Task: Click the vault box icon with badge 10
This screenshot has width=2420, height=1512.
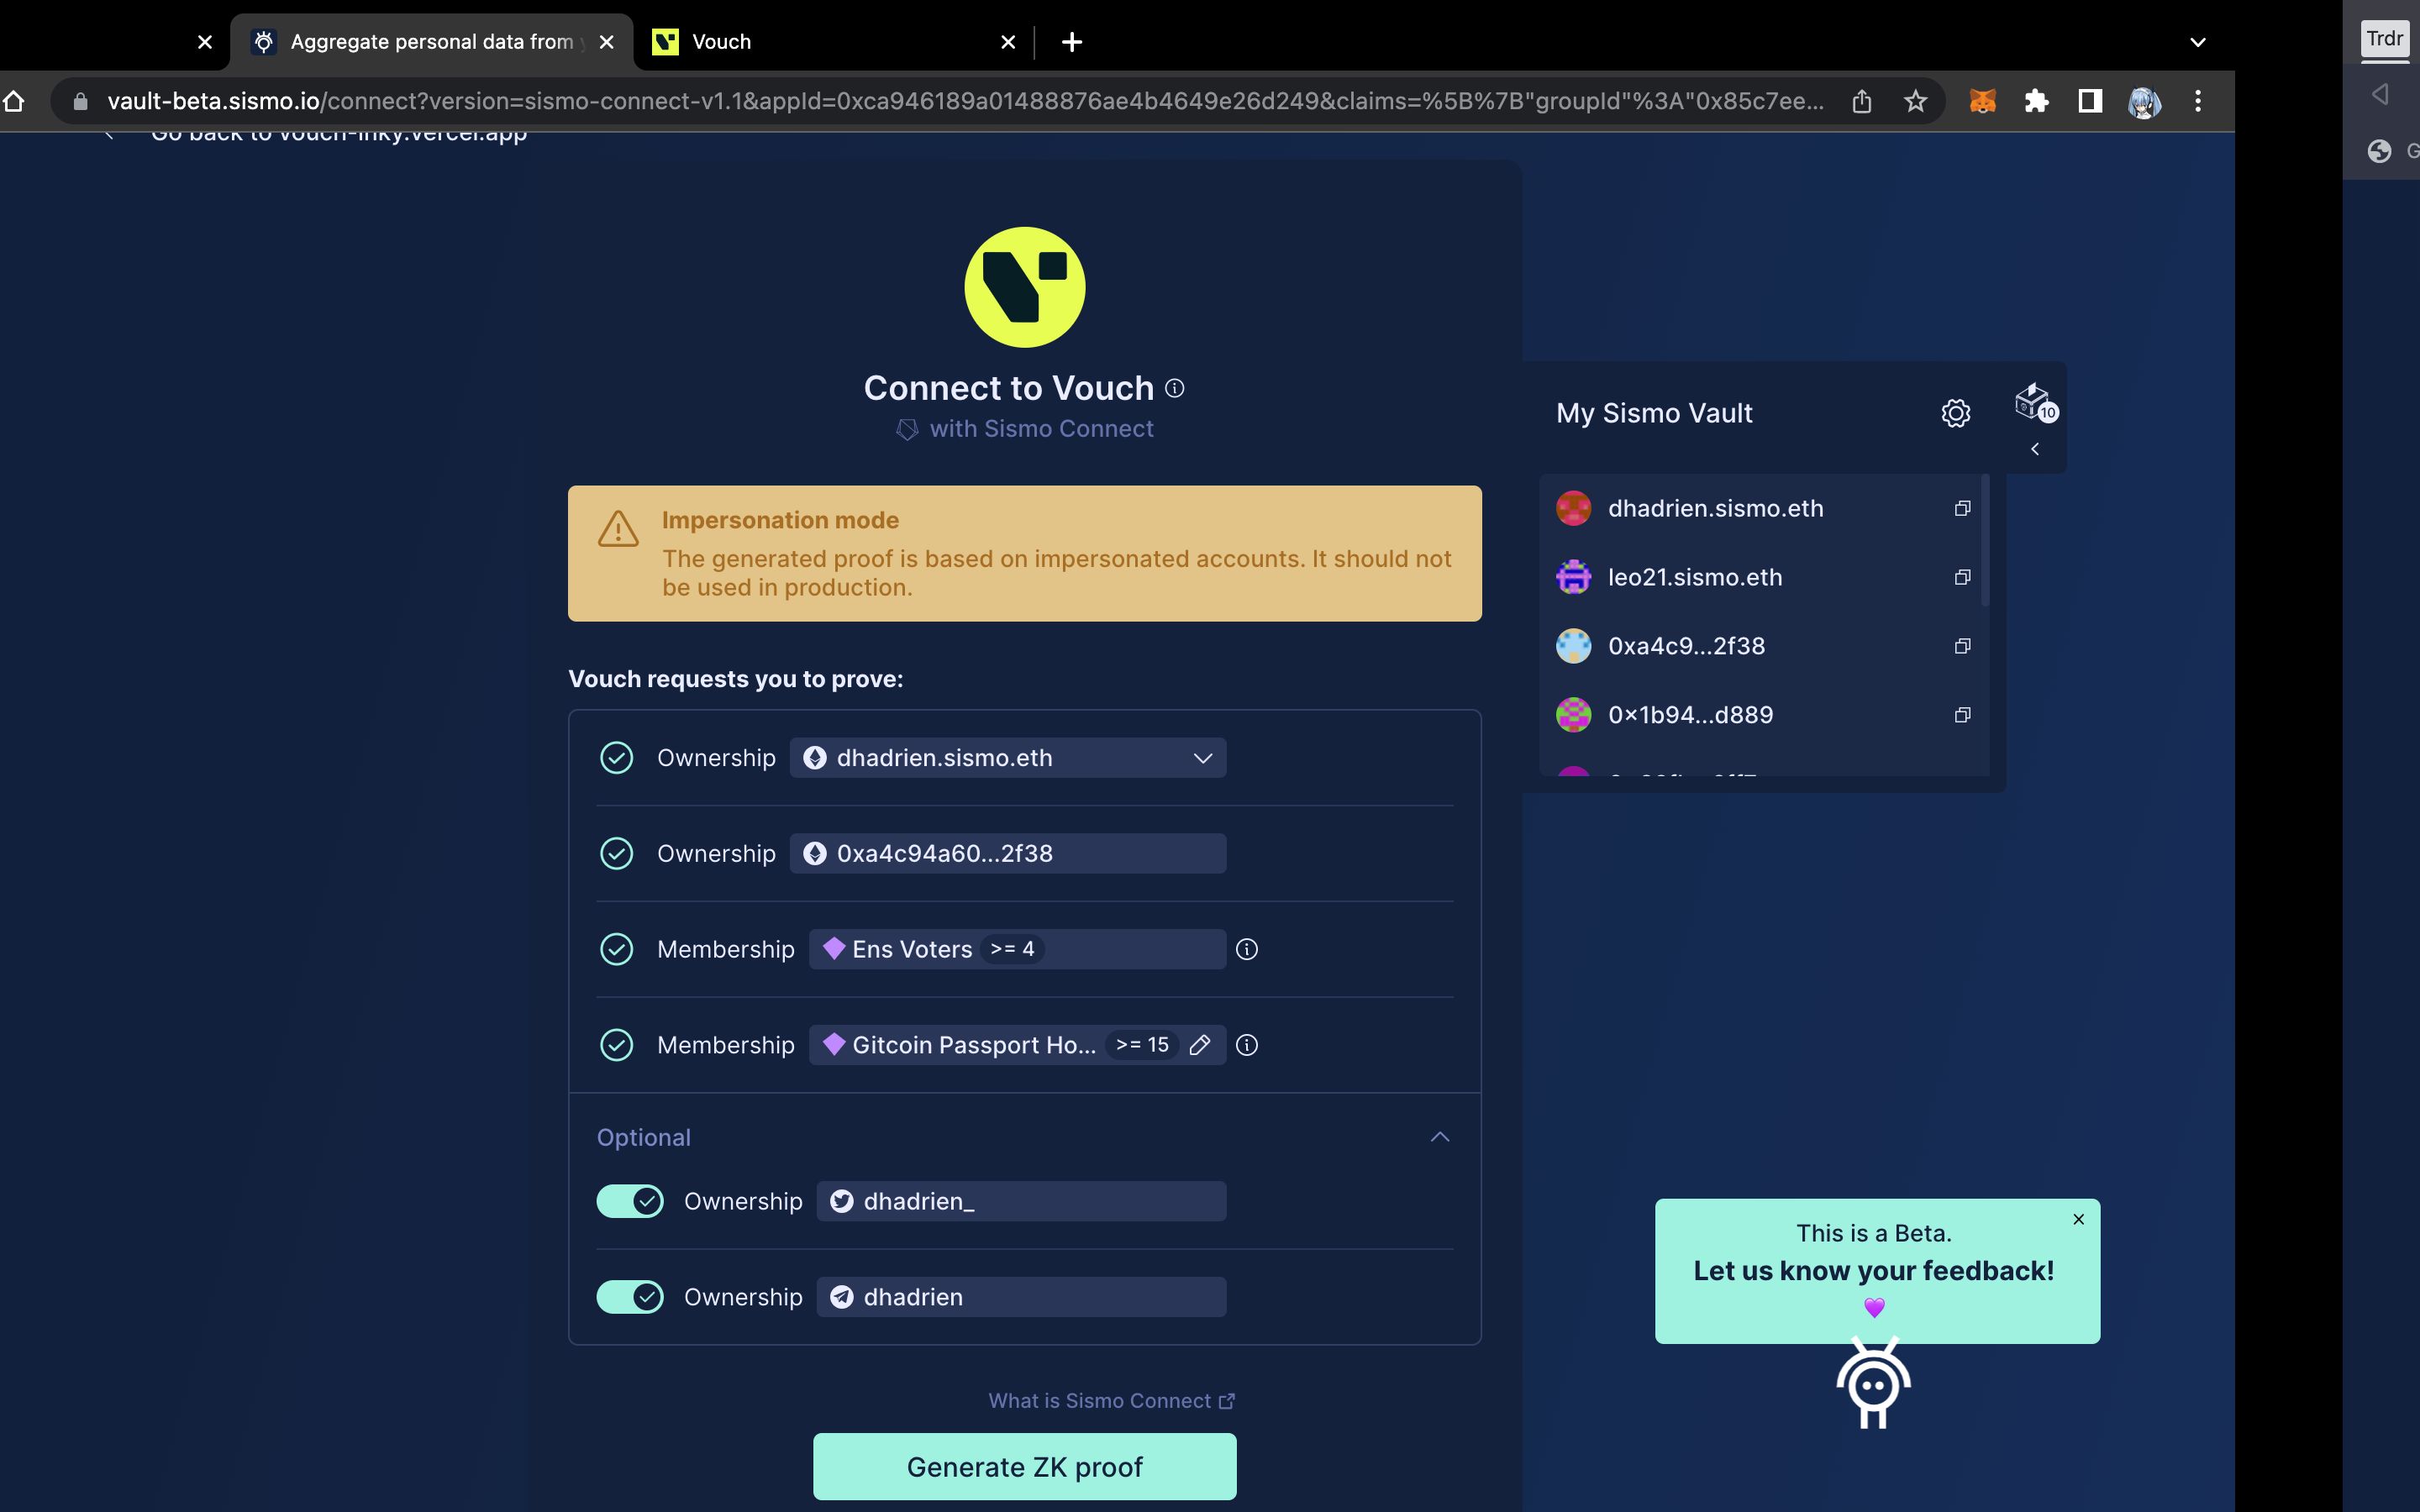Action: point(2035,402)
